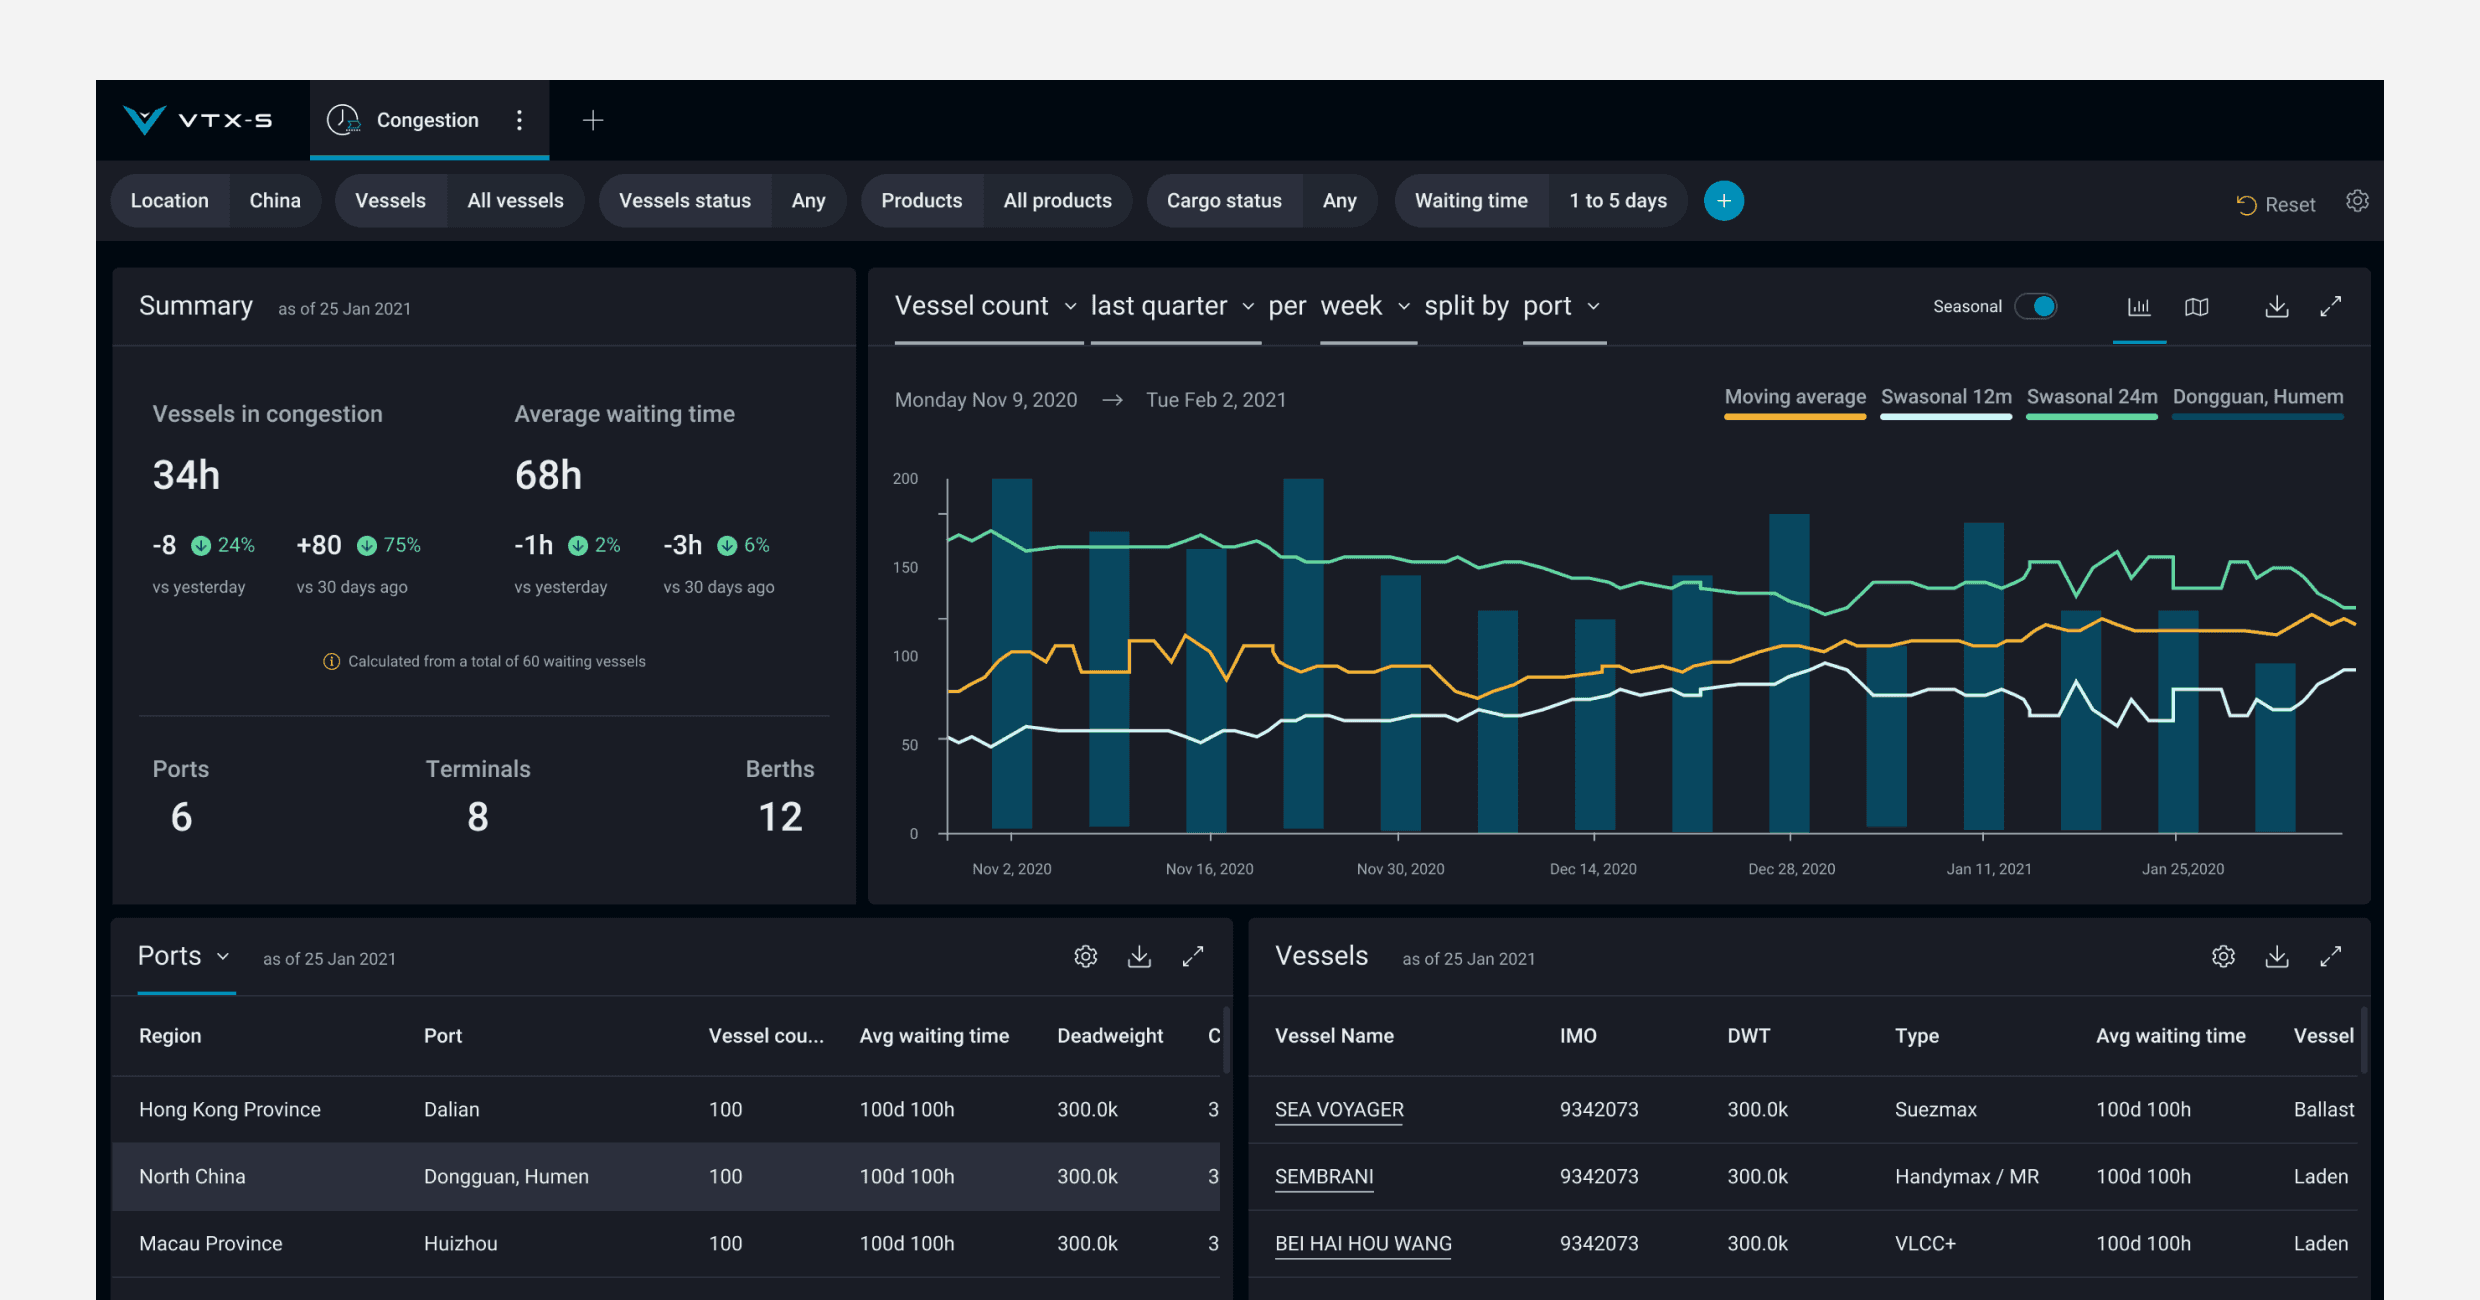
Task: Open the filter bar settings gear
Action: (x=2357, y=201)
